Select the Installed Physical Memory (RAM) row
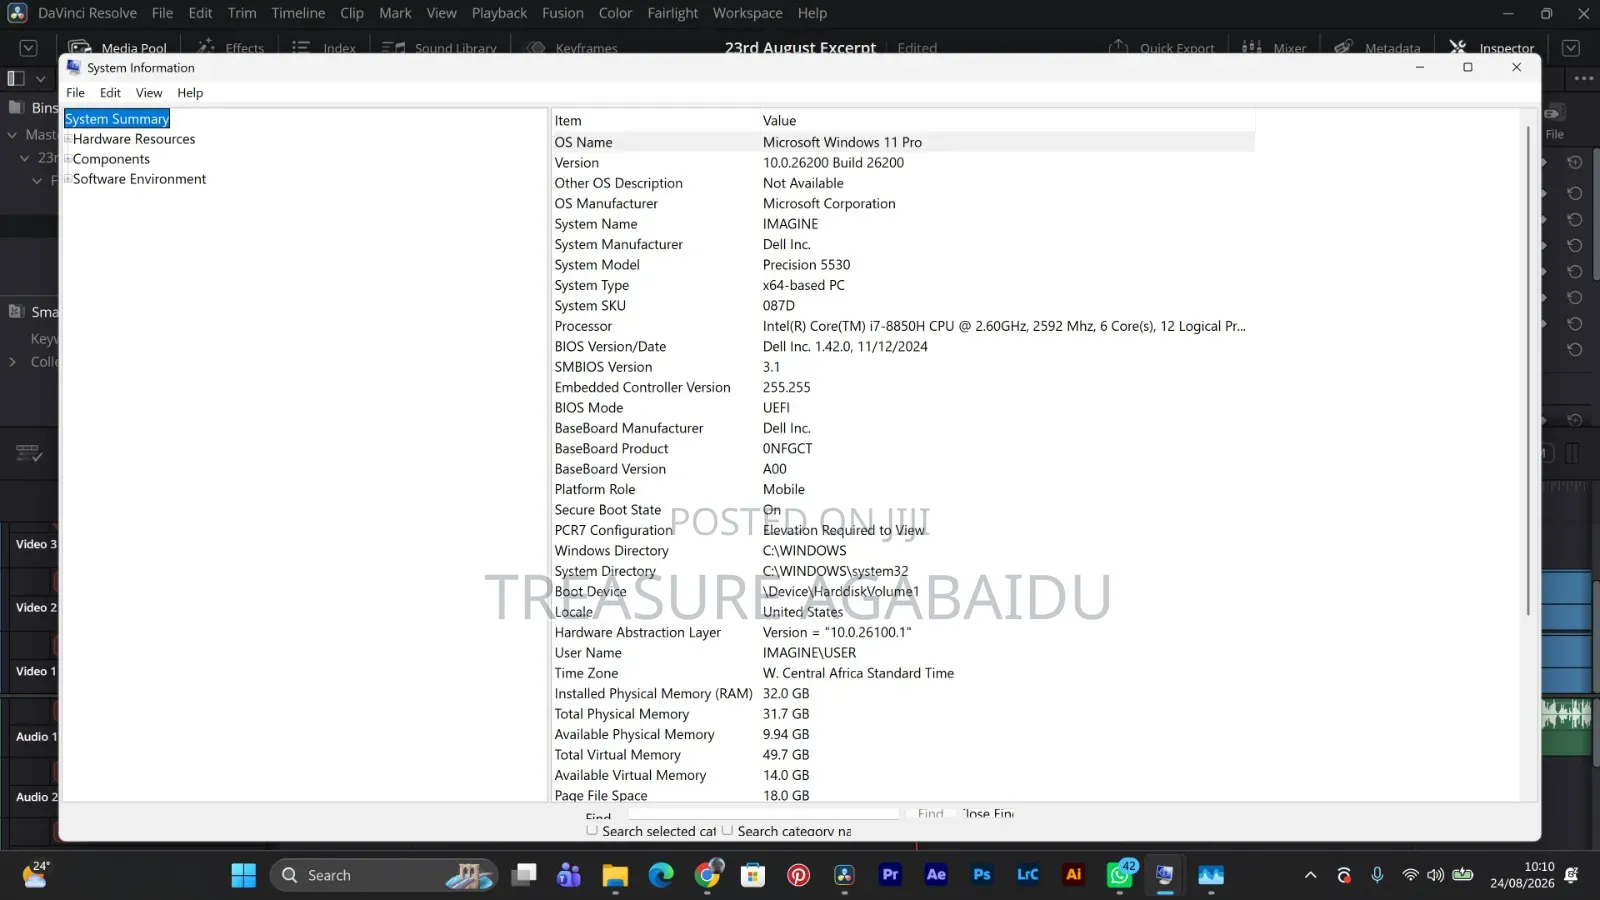 click(x=903, y=694)
